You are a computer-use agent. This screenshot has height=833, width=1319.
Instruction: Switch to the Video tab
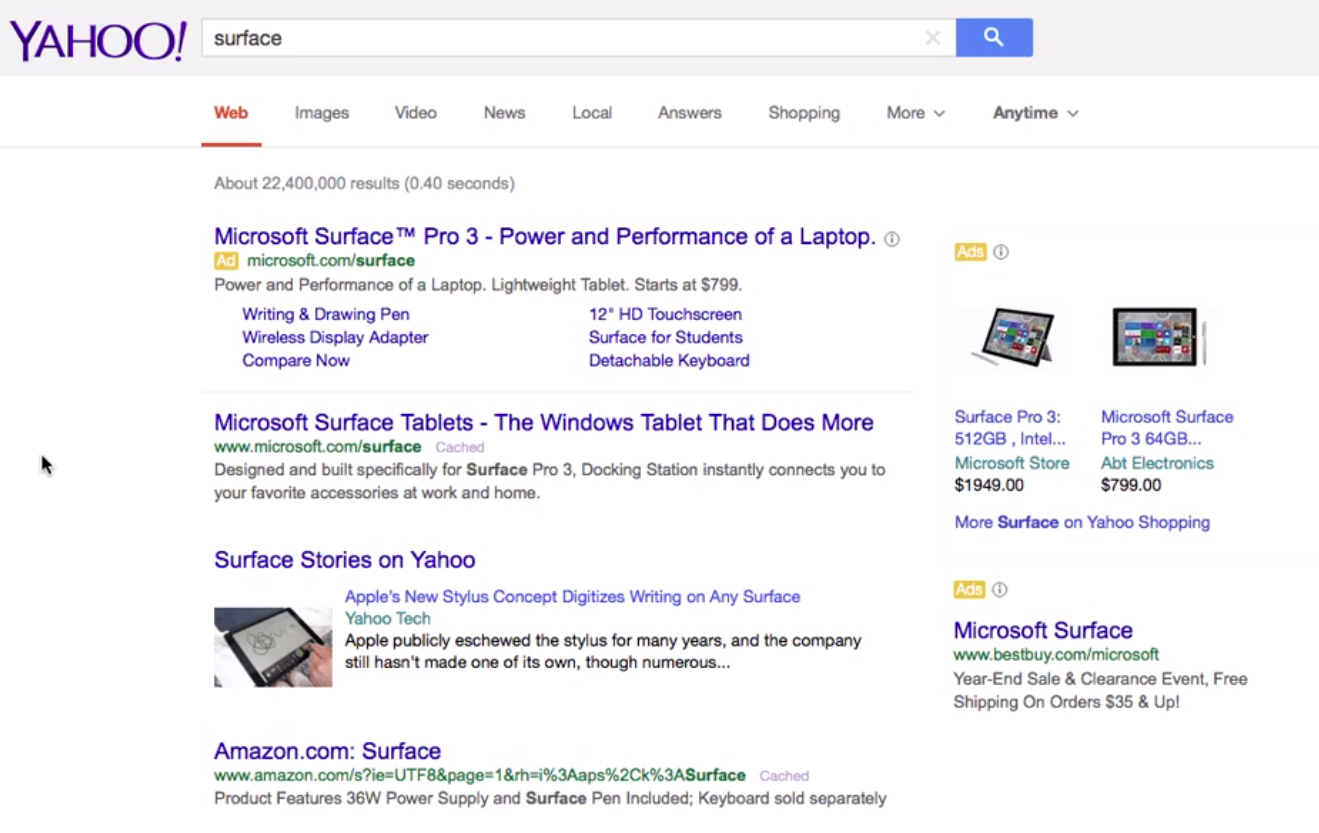416,113
